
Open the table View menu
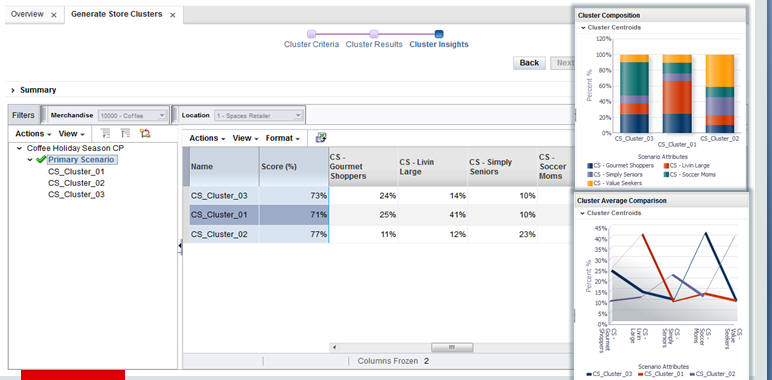[246, 138]
